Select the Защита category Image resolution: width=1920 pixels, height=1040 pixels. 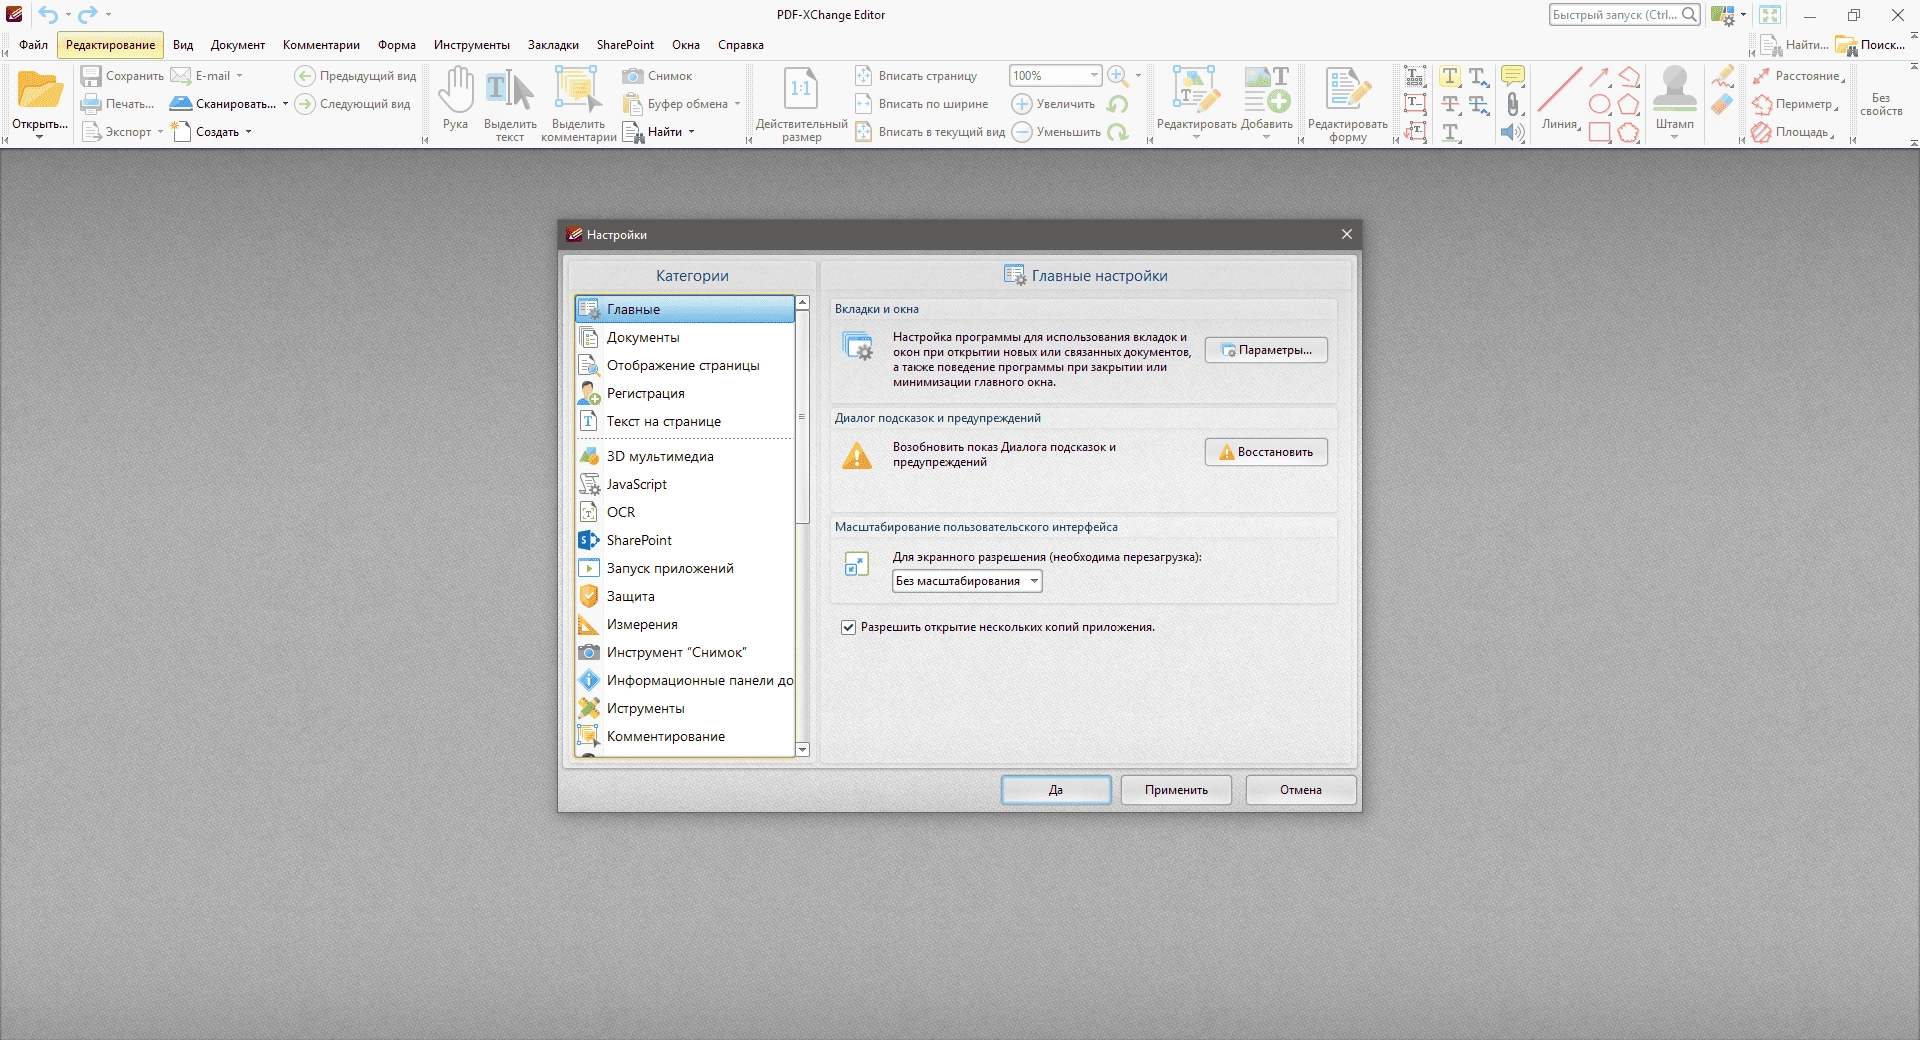(x=685, y=596)
